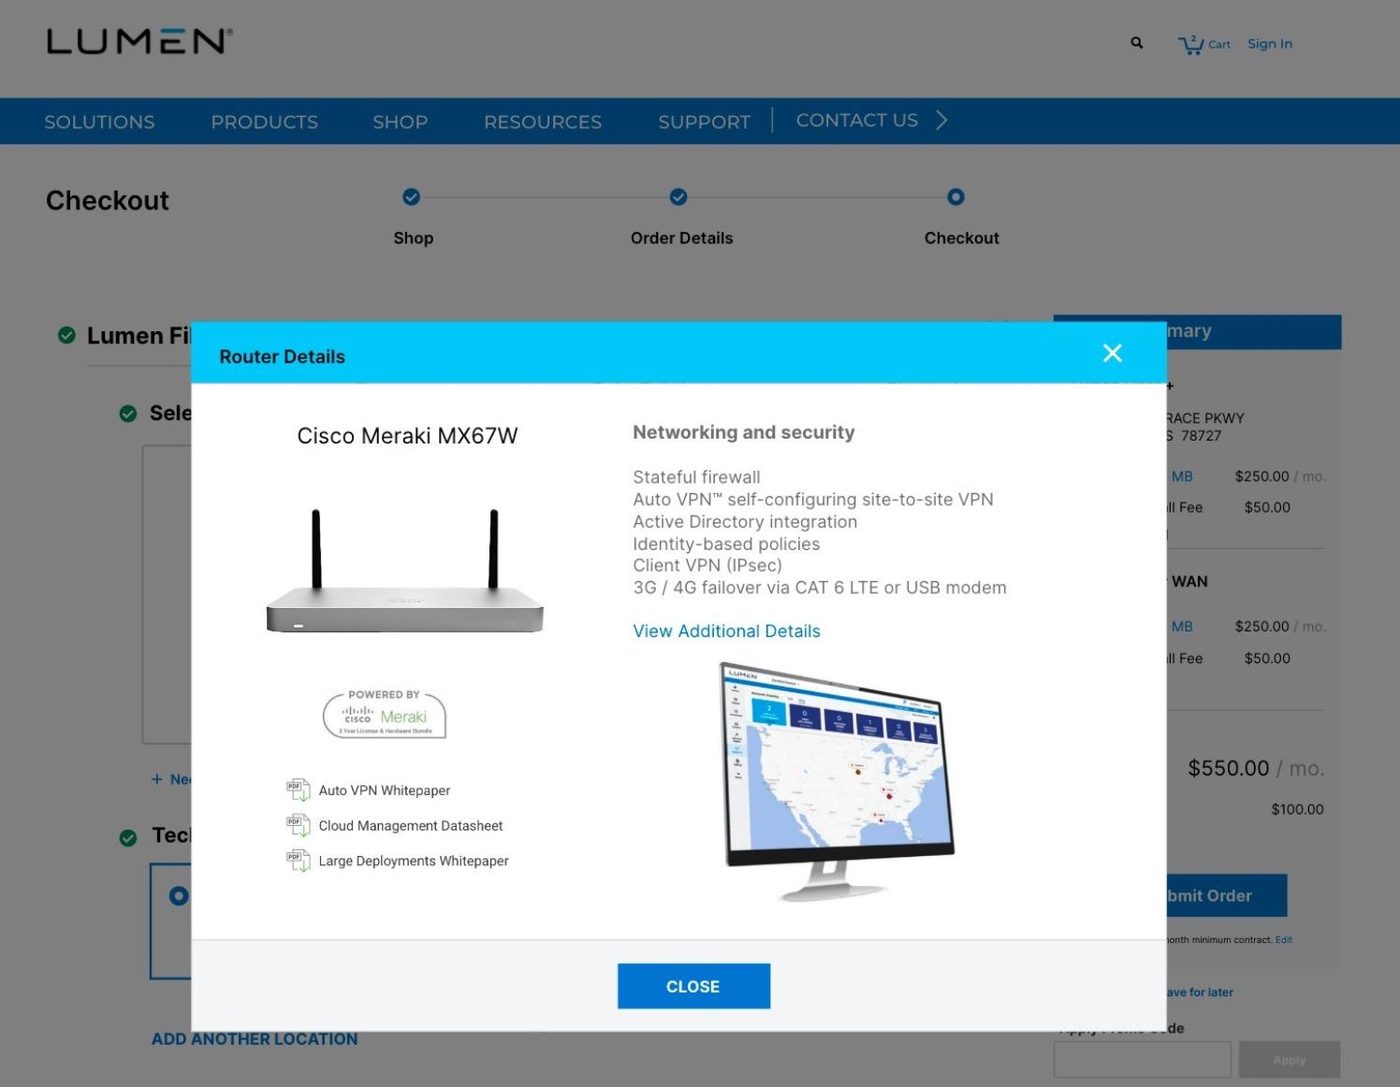The image size is (1400, 1087).
Task: Open the SOLUTIONS menu
Action: tap(99, 122)
